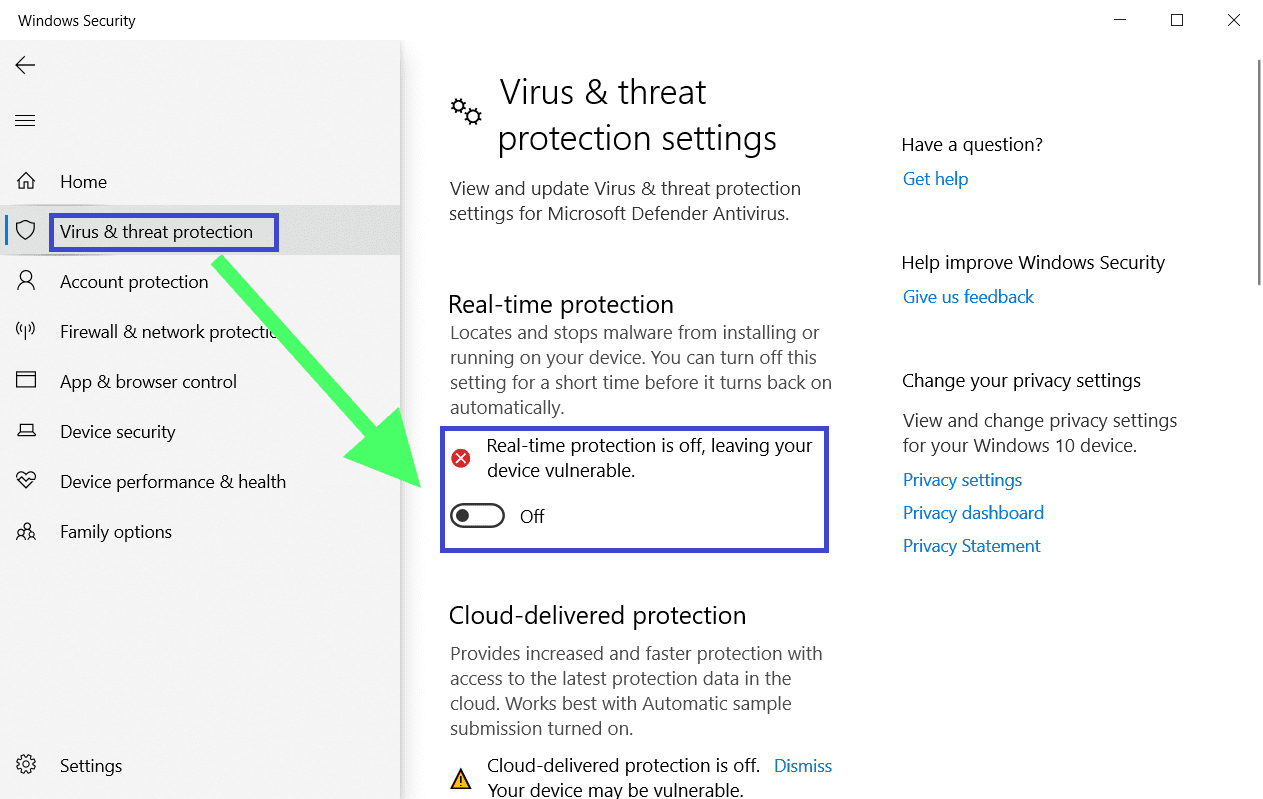Click the Get help link
This screenshot has width=1263, height=799.
935,179
